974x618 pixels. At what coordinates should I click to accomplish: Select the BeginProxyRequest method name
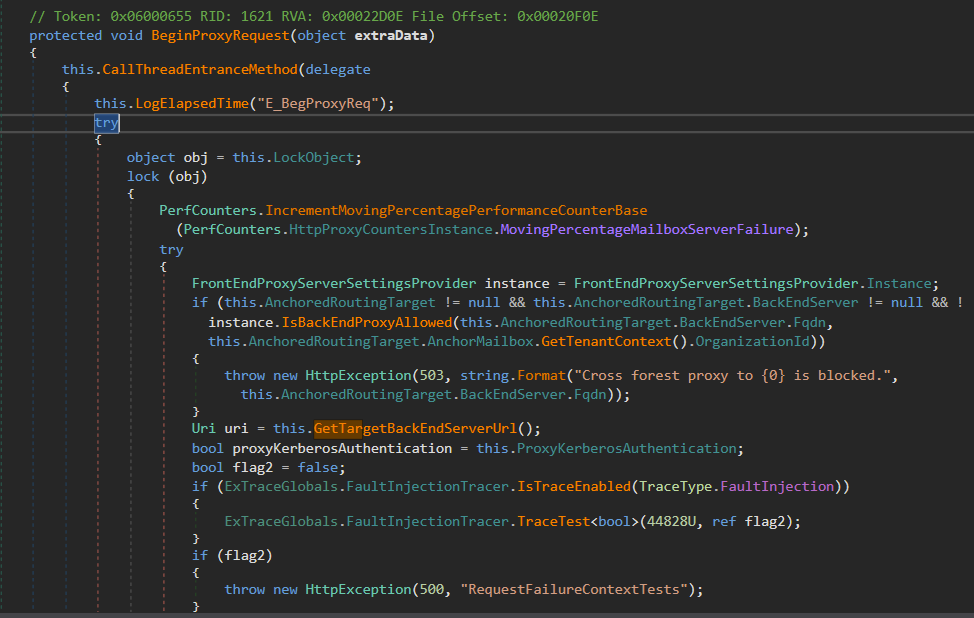pyautogui.click(x=221, y=35)
